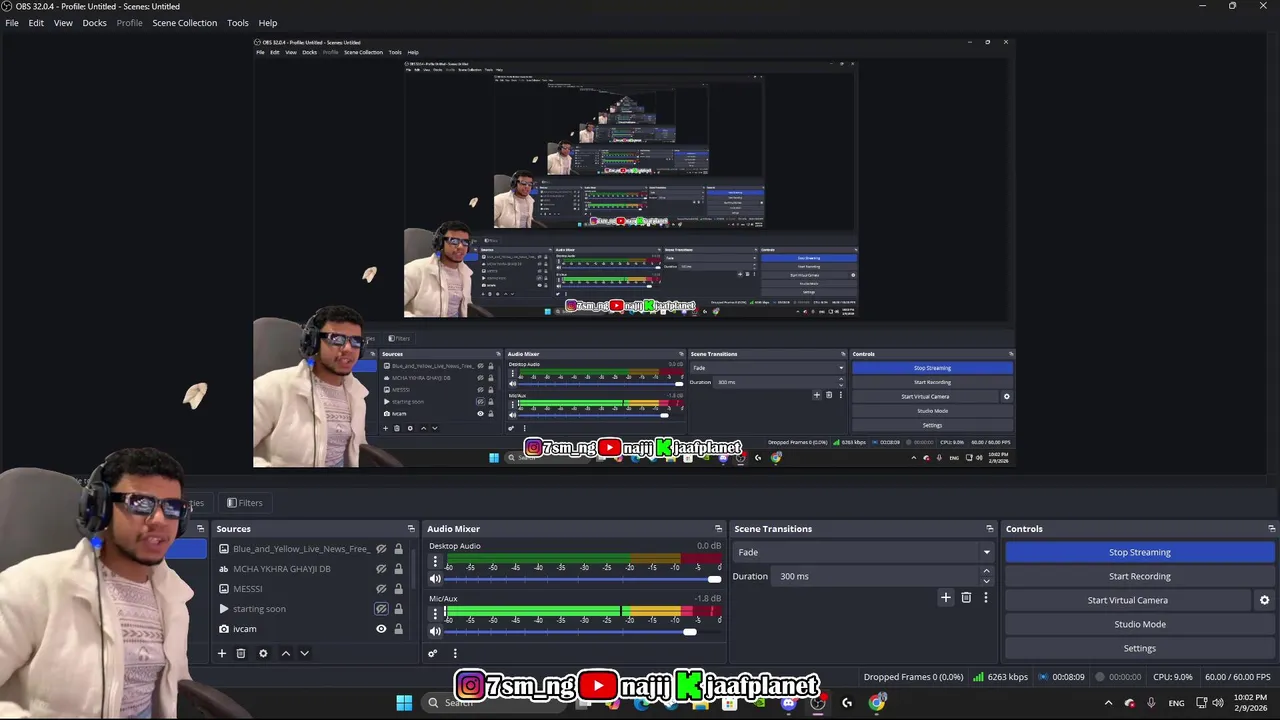Viewport: 1280px width, 720px height.
Task: Show Blue_and_Yellow_Live_News source
Action: coord(381,549)
